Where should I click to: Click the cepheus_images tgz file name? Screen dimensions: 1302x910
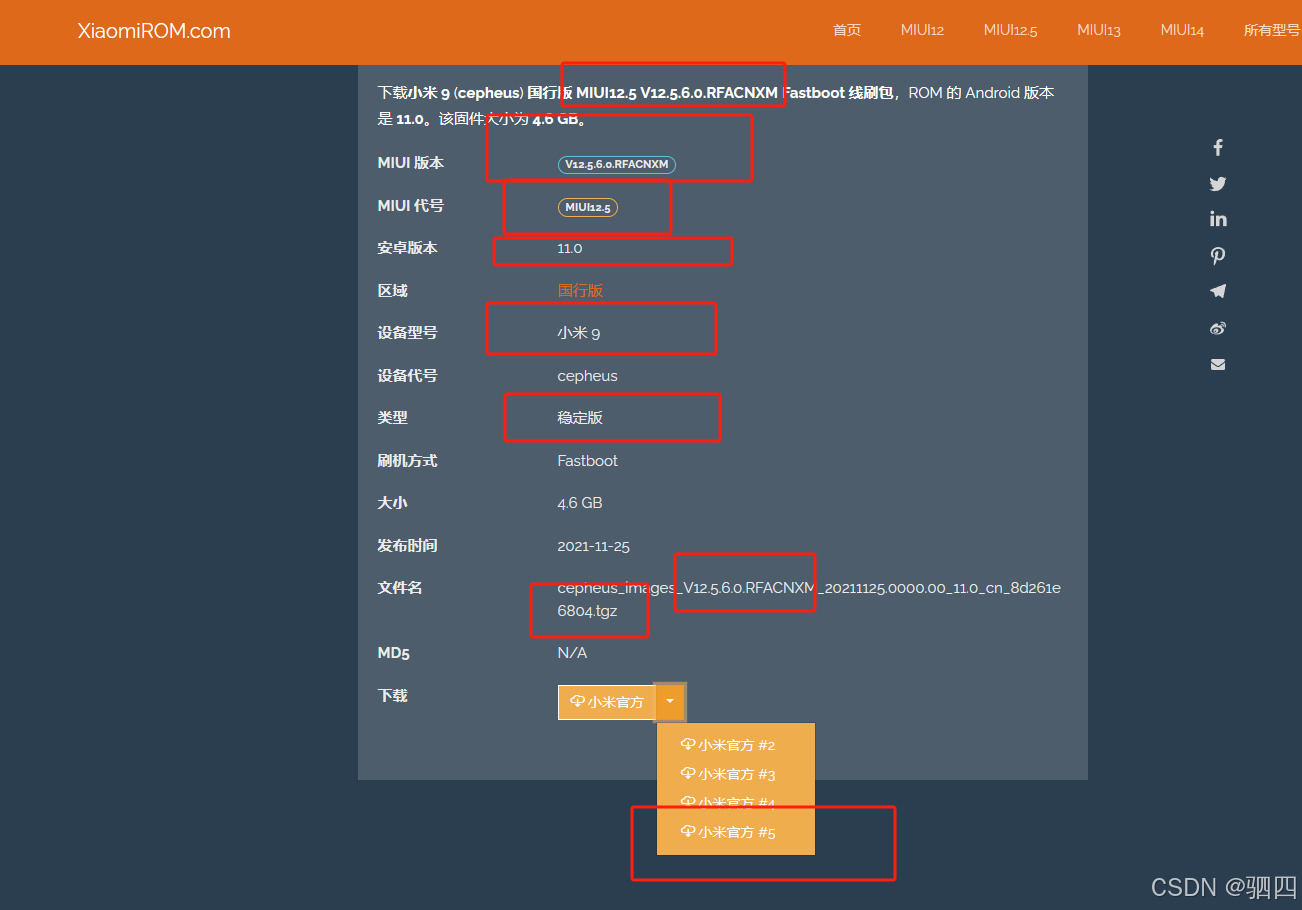[x=809, y=599]
